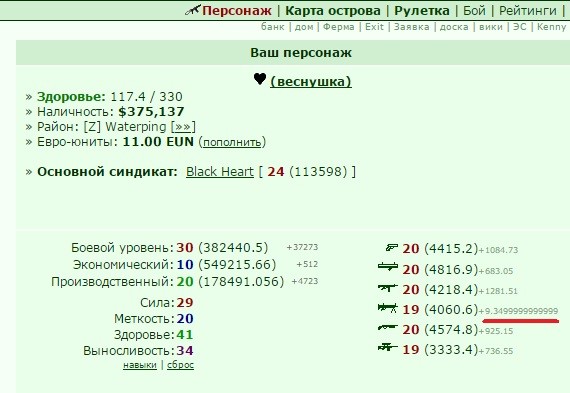Click the pistol skill icon
570x393 pixels.
[392, 248]
